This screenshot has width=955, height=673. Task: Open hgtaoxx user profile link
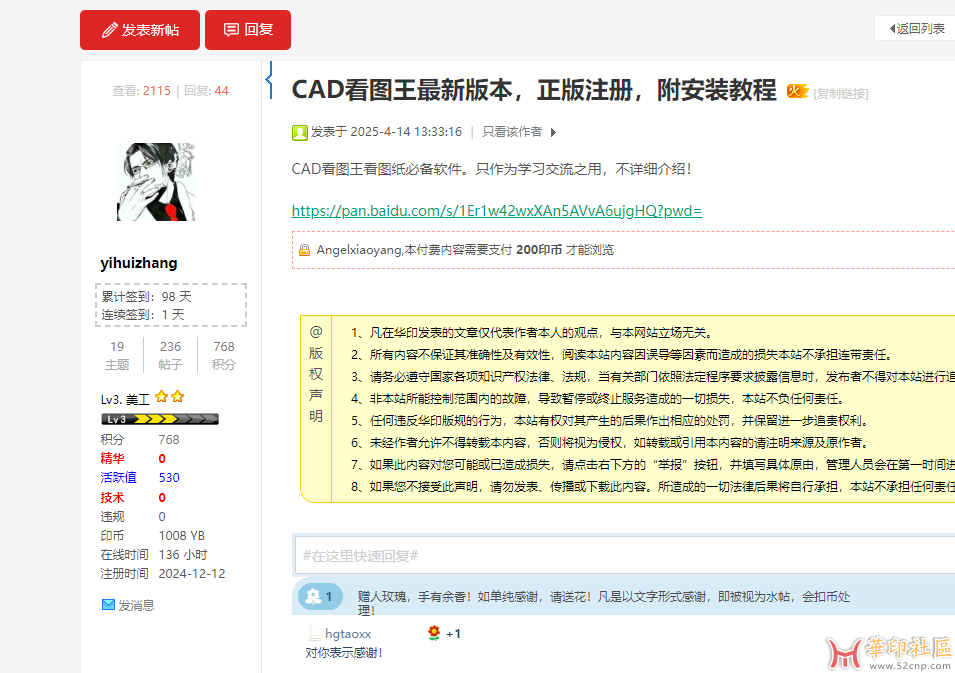[x=348, y=634]
